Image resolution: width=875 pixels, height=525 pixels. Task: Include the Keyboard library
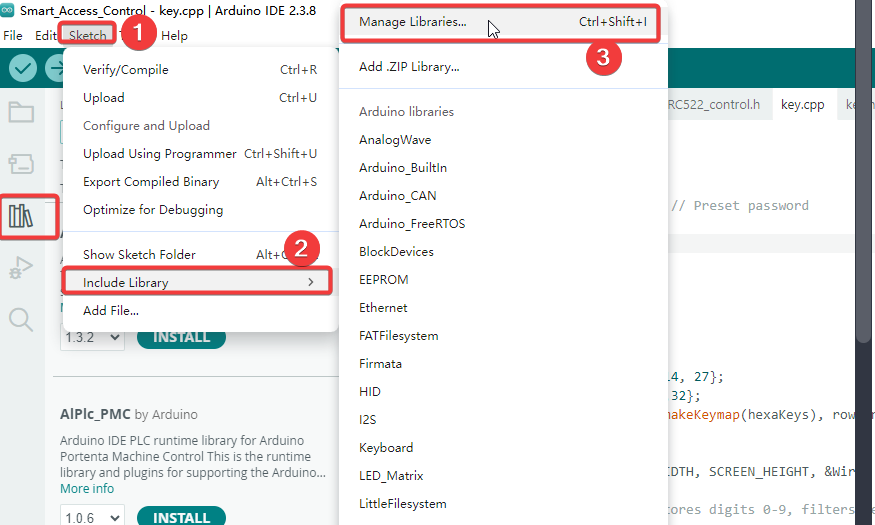point(503,447)
